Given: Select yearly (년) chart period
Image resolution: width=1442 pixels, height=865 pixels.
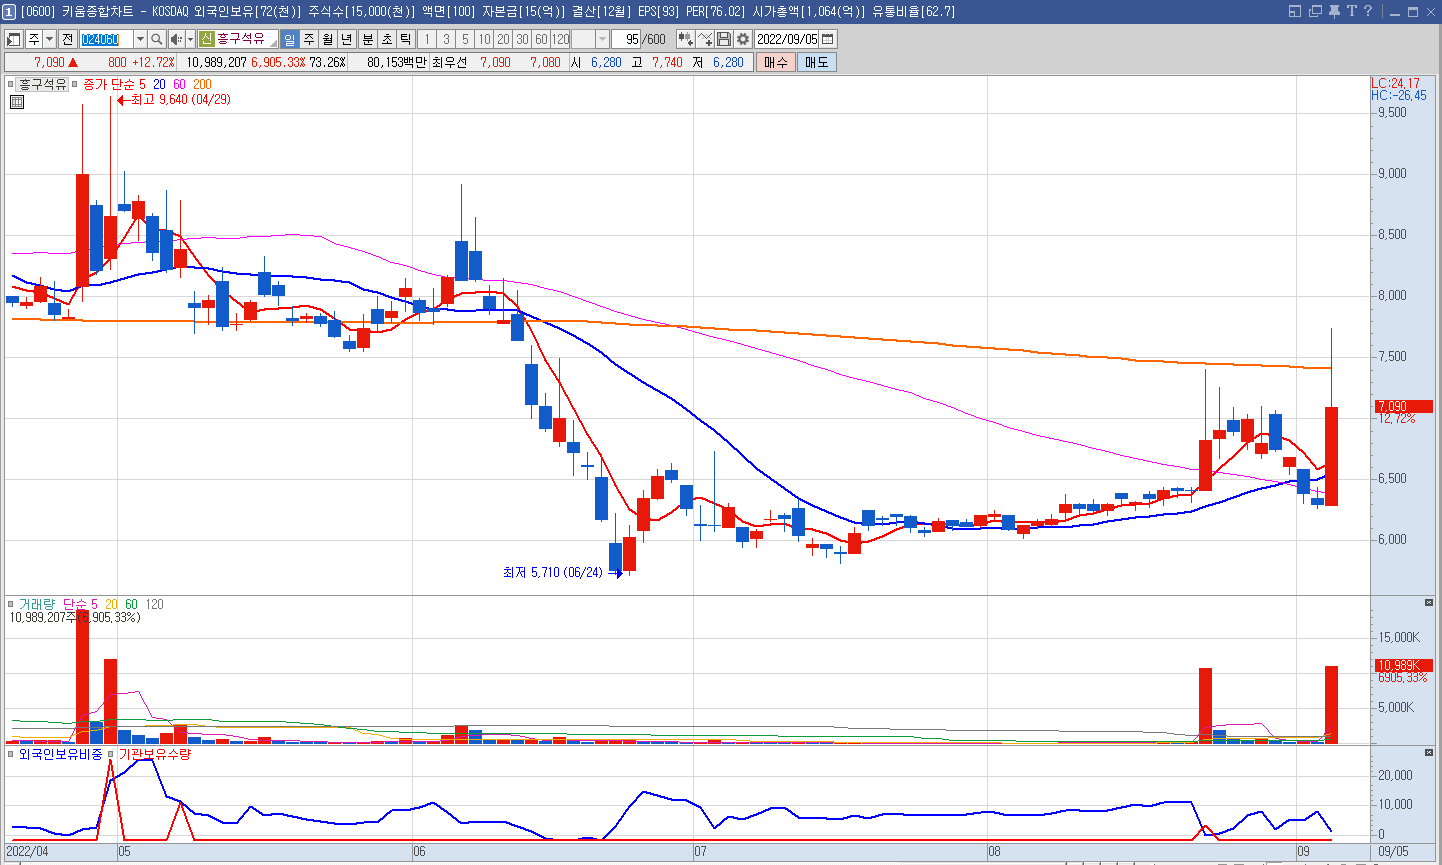Looking at the screenshot, I should pos(347,39).
